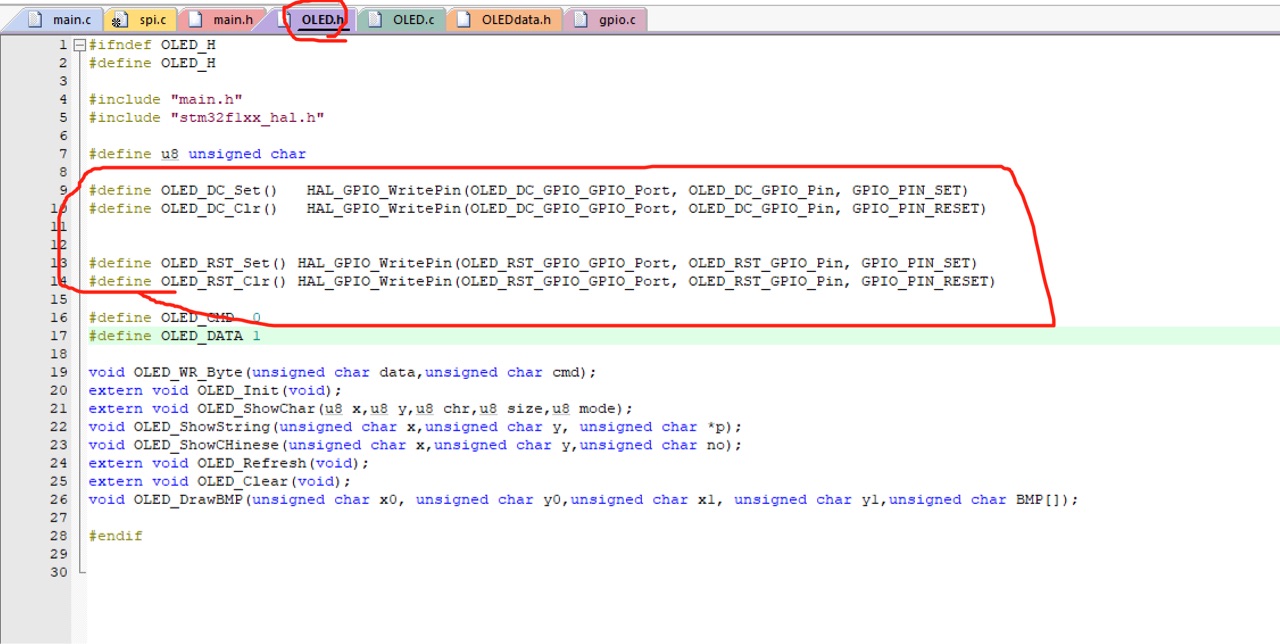The width and height of the screenshot is (1280, 644).
Task: Go to the gpio.c tab
Action: [605, 19]
